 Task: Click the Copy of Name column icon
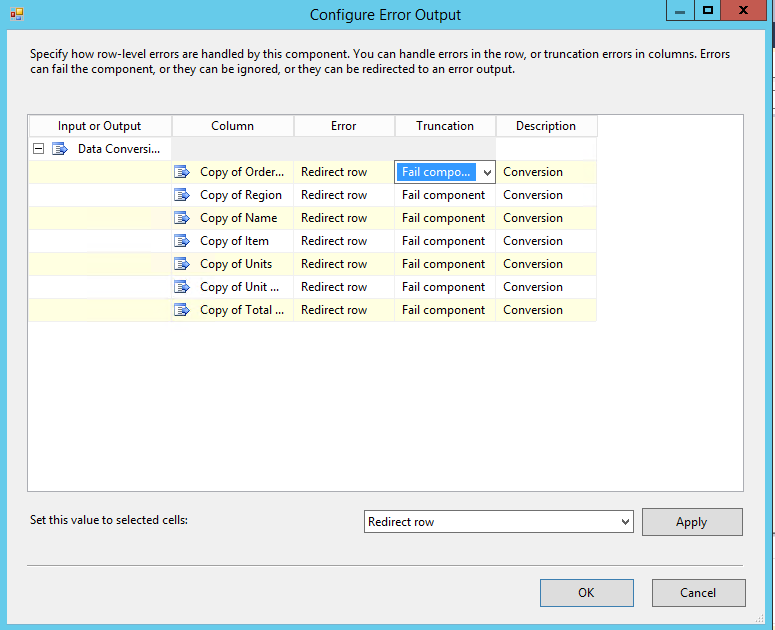coord(182,218)
